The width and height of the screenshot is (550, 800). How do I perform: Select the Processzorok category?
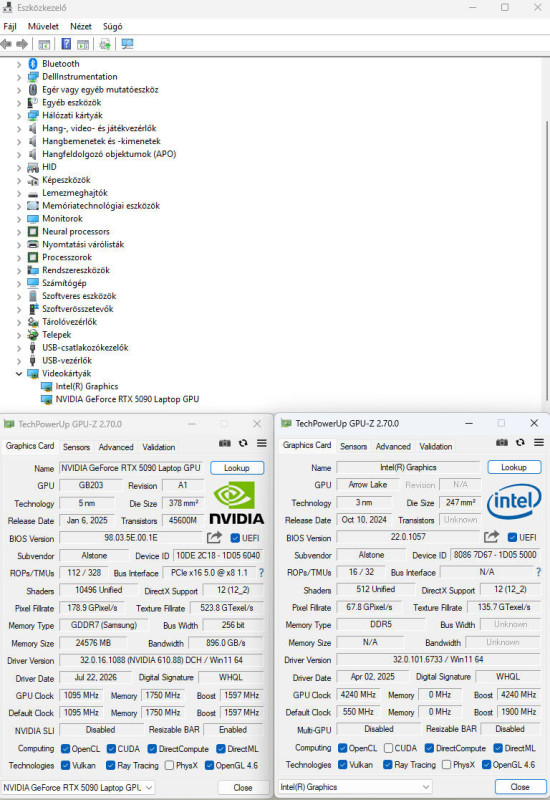tap(67, 258)
